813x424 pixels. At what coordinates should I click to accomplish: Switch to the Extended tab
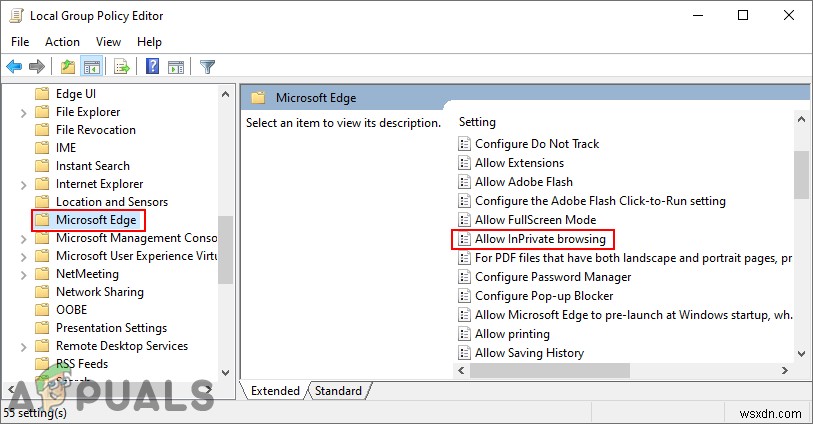coord(275,390)
